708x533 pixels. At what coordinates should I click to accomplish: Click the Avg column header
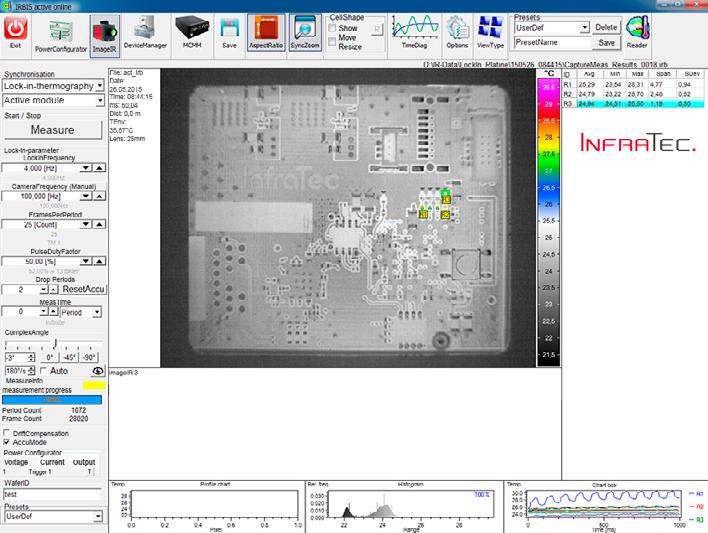[x=589, y=74]
